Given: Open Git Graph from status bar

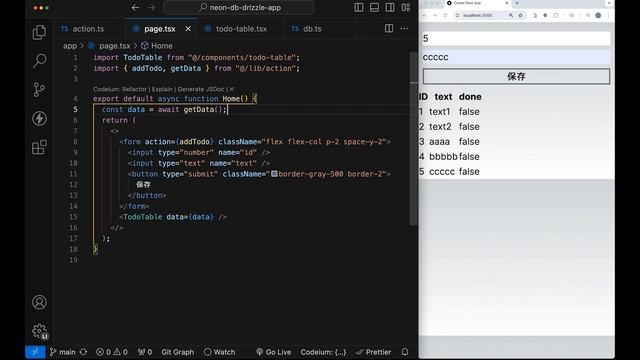Looking at the screenshot, I should [x=178, y=352].
